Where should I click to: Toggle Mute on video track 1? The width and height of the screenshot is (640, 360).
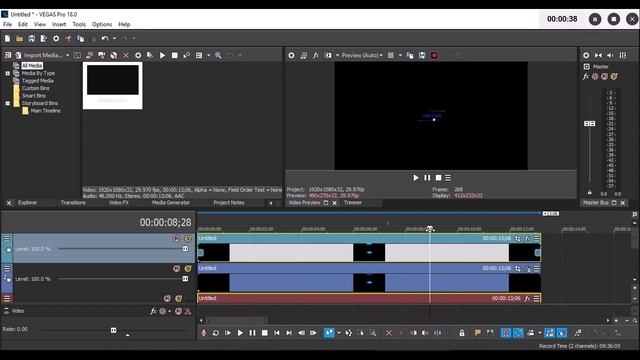tap(176, 239)
